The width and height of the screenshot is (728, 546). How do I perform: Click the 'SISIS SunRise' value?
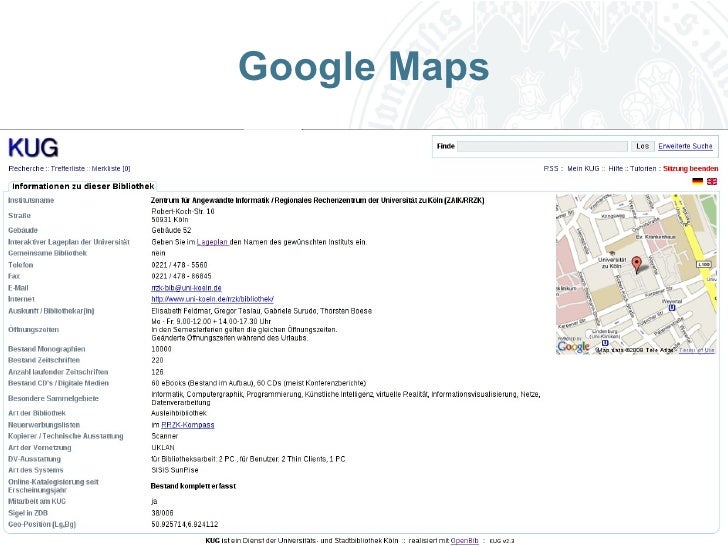click(x=175, y=470)
